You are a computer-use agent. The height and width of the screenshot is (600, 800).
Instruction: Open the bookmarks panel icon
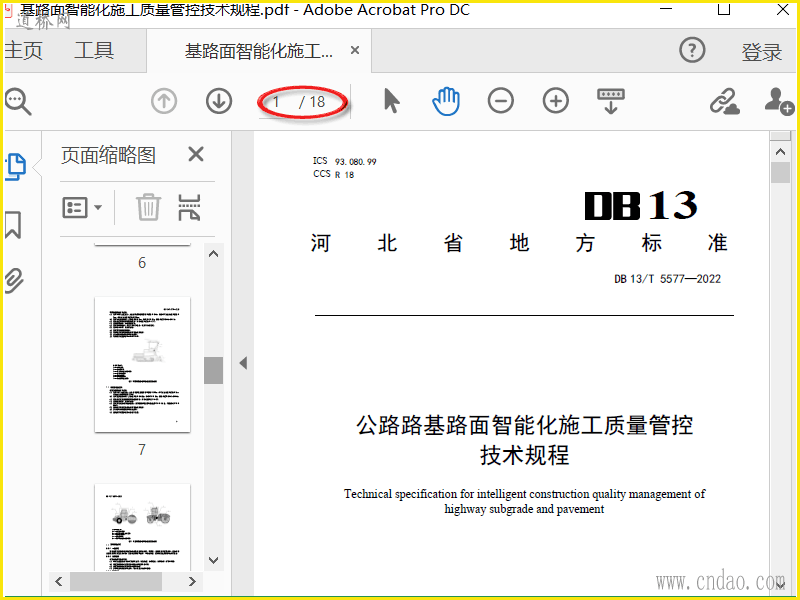point(13,224)
